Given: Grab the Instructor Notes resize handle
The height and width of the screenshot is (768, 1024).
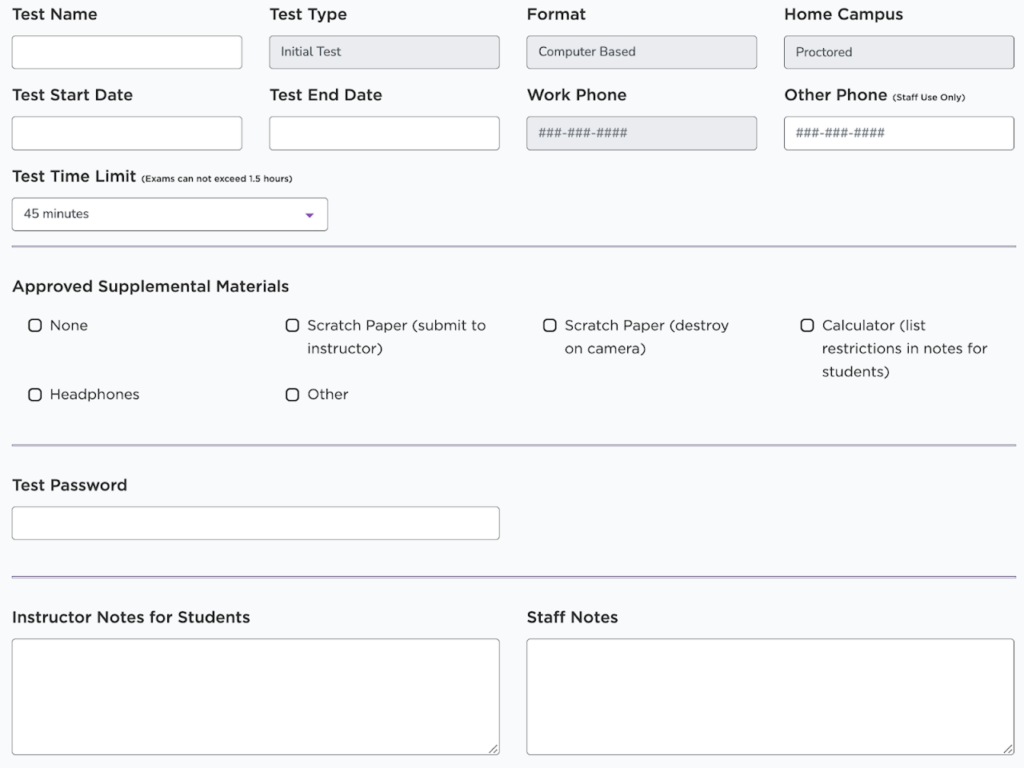Looking at the screenshot, I should pyautogui.click(x=494, y=749).
